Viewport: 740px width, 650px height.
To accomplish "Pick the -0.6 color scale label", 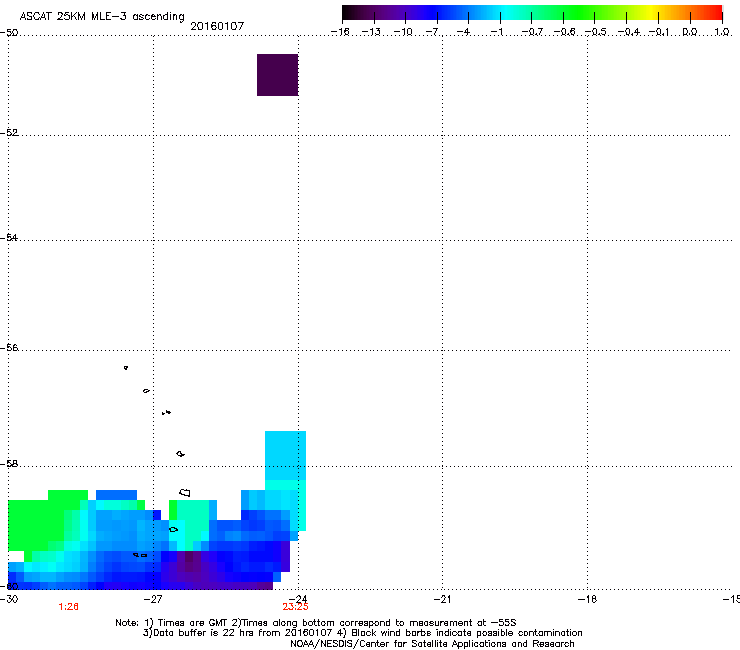I will point(564,32).
